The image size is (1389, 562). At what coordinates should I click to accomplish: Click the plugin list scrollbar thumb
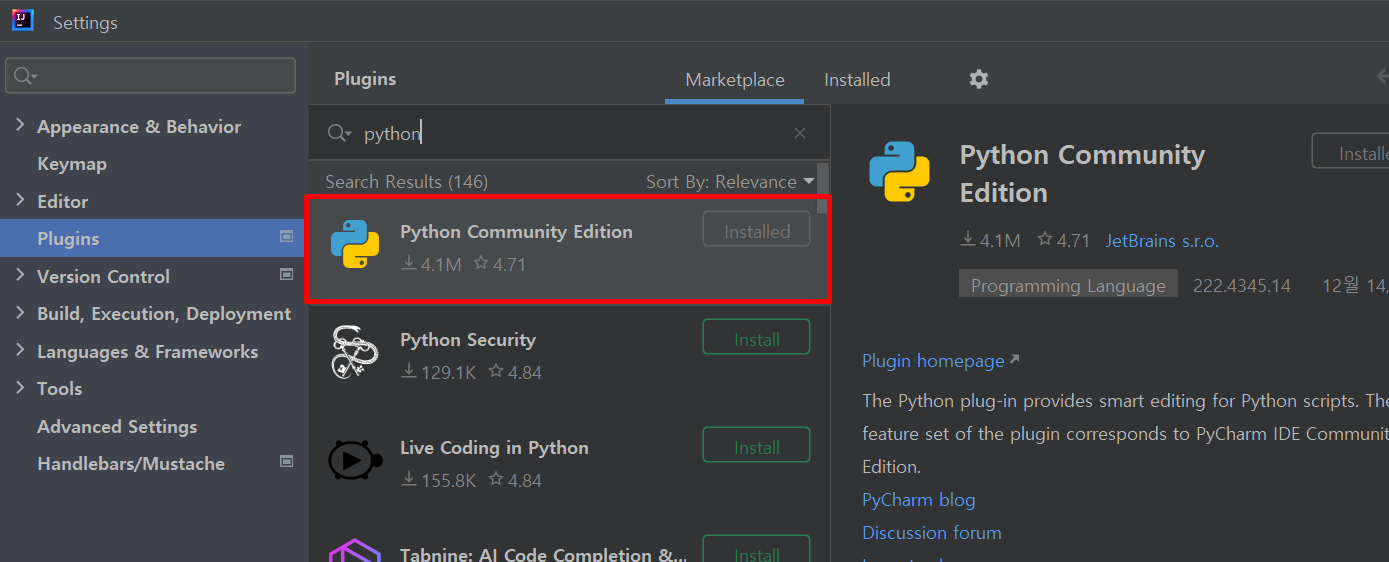[x=822, y=187]
